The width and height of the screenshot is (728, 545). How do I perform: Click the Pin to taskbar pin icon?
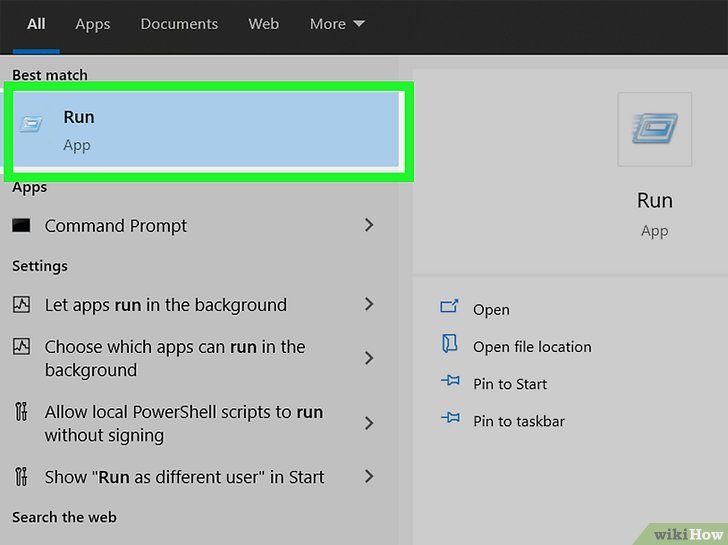tap(449, 420)
